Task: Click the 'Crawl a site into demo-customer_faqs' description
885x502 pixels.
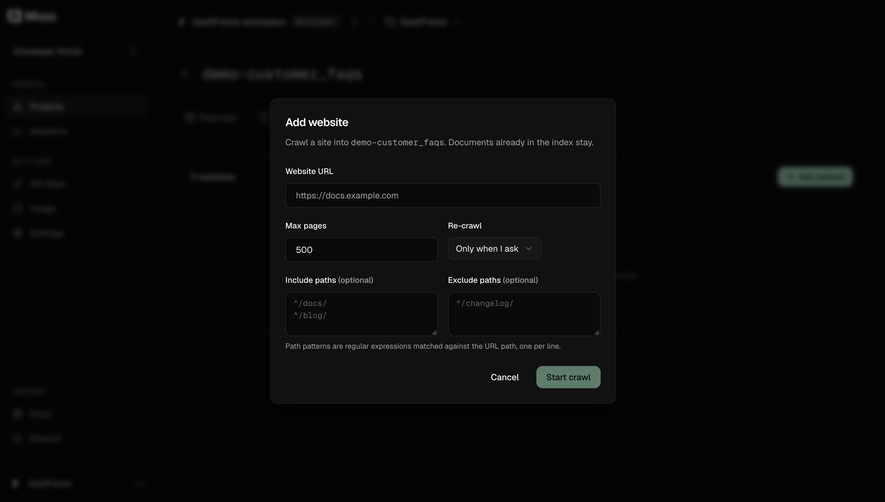Action: coord(439,142)
